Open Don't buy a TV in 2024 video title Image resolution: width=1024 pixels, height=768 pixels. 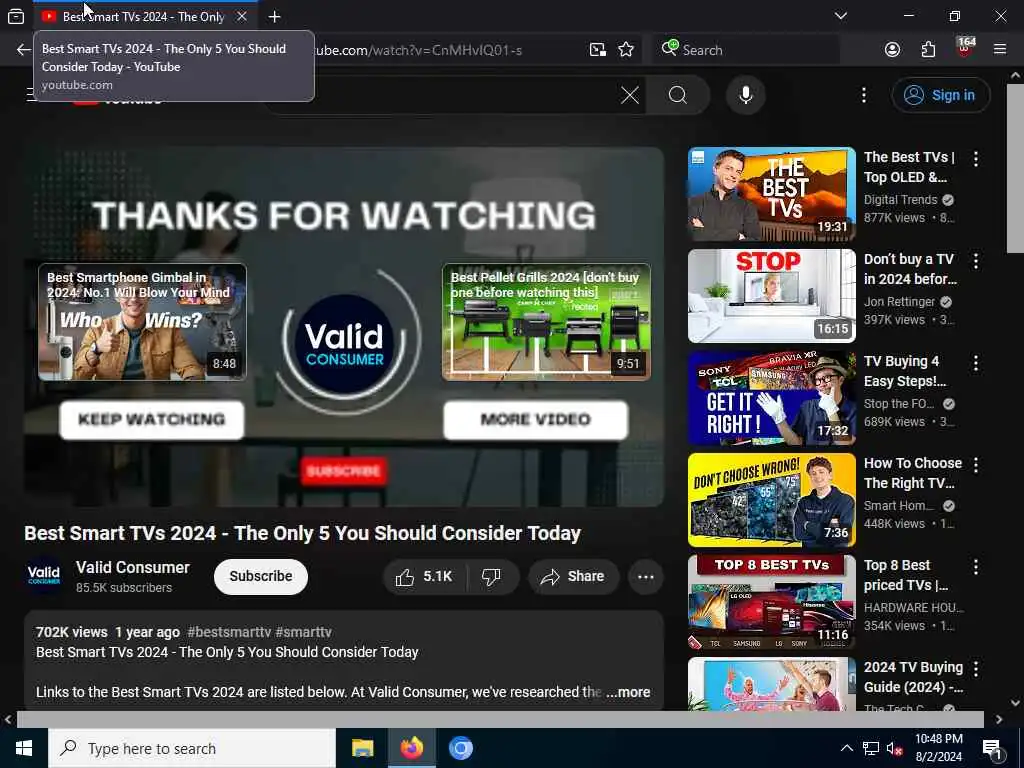click(910, 269)
